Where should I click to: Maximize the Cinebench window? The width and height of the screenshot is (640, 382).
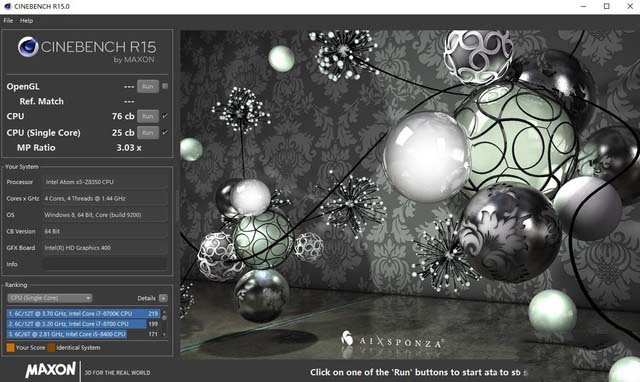607,7
